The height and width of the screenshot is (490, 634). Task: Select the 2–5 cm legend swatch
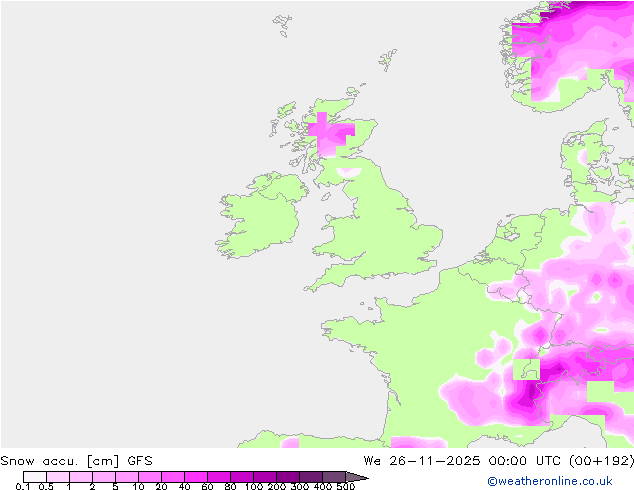104,477
